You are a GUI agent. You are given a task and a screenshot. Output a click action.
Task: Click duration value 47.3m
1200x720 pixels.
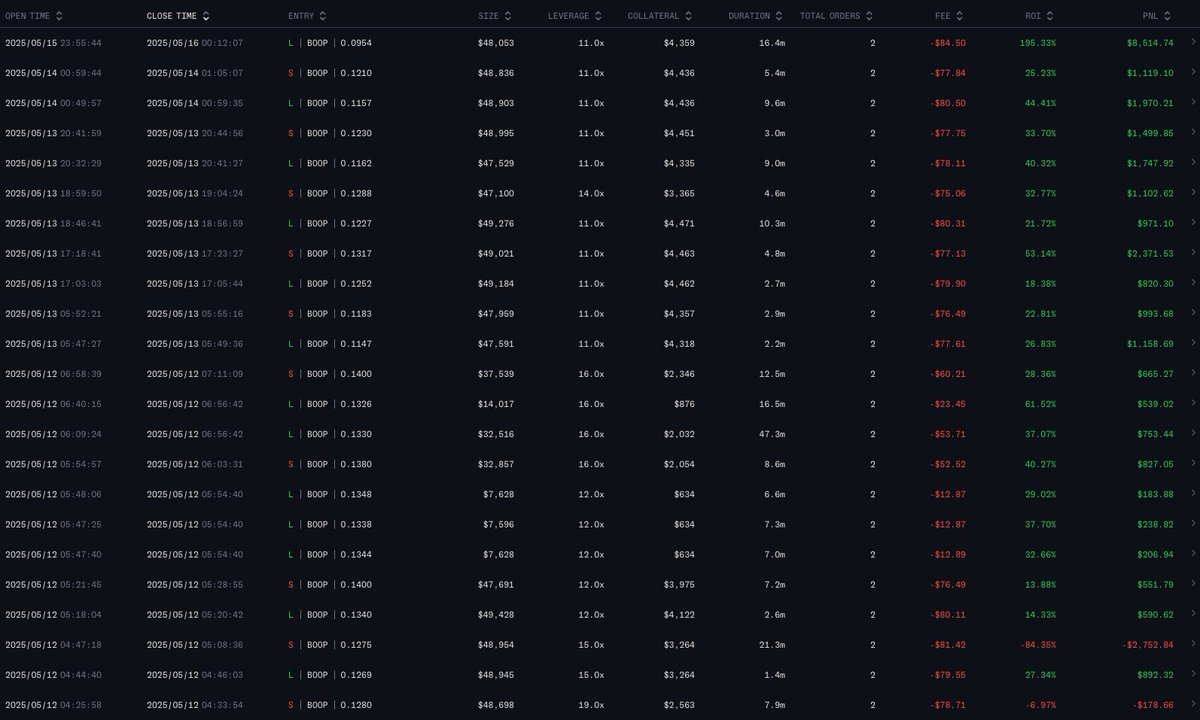772,434
